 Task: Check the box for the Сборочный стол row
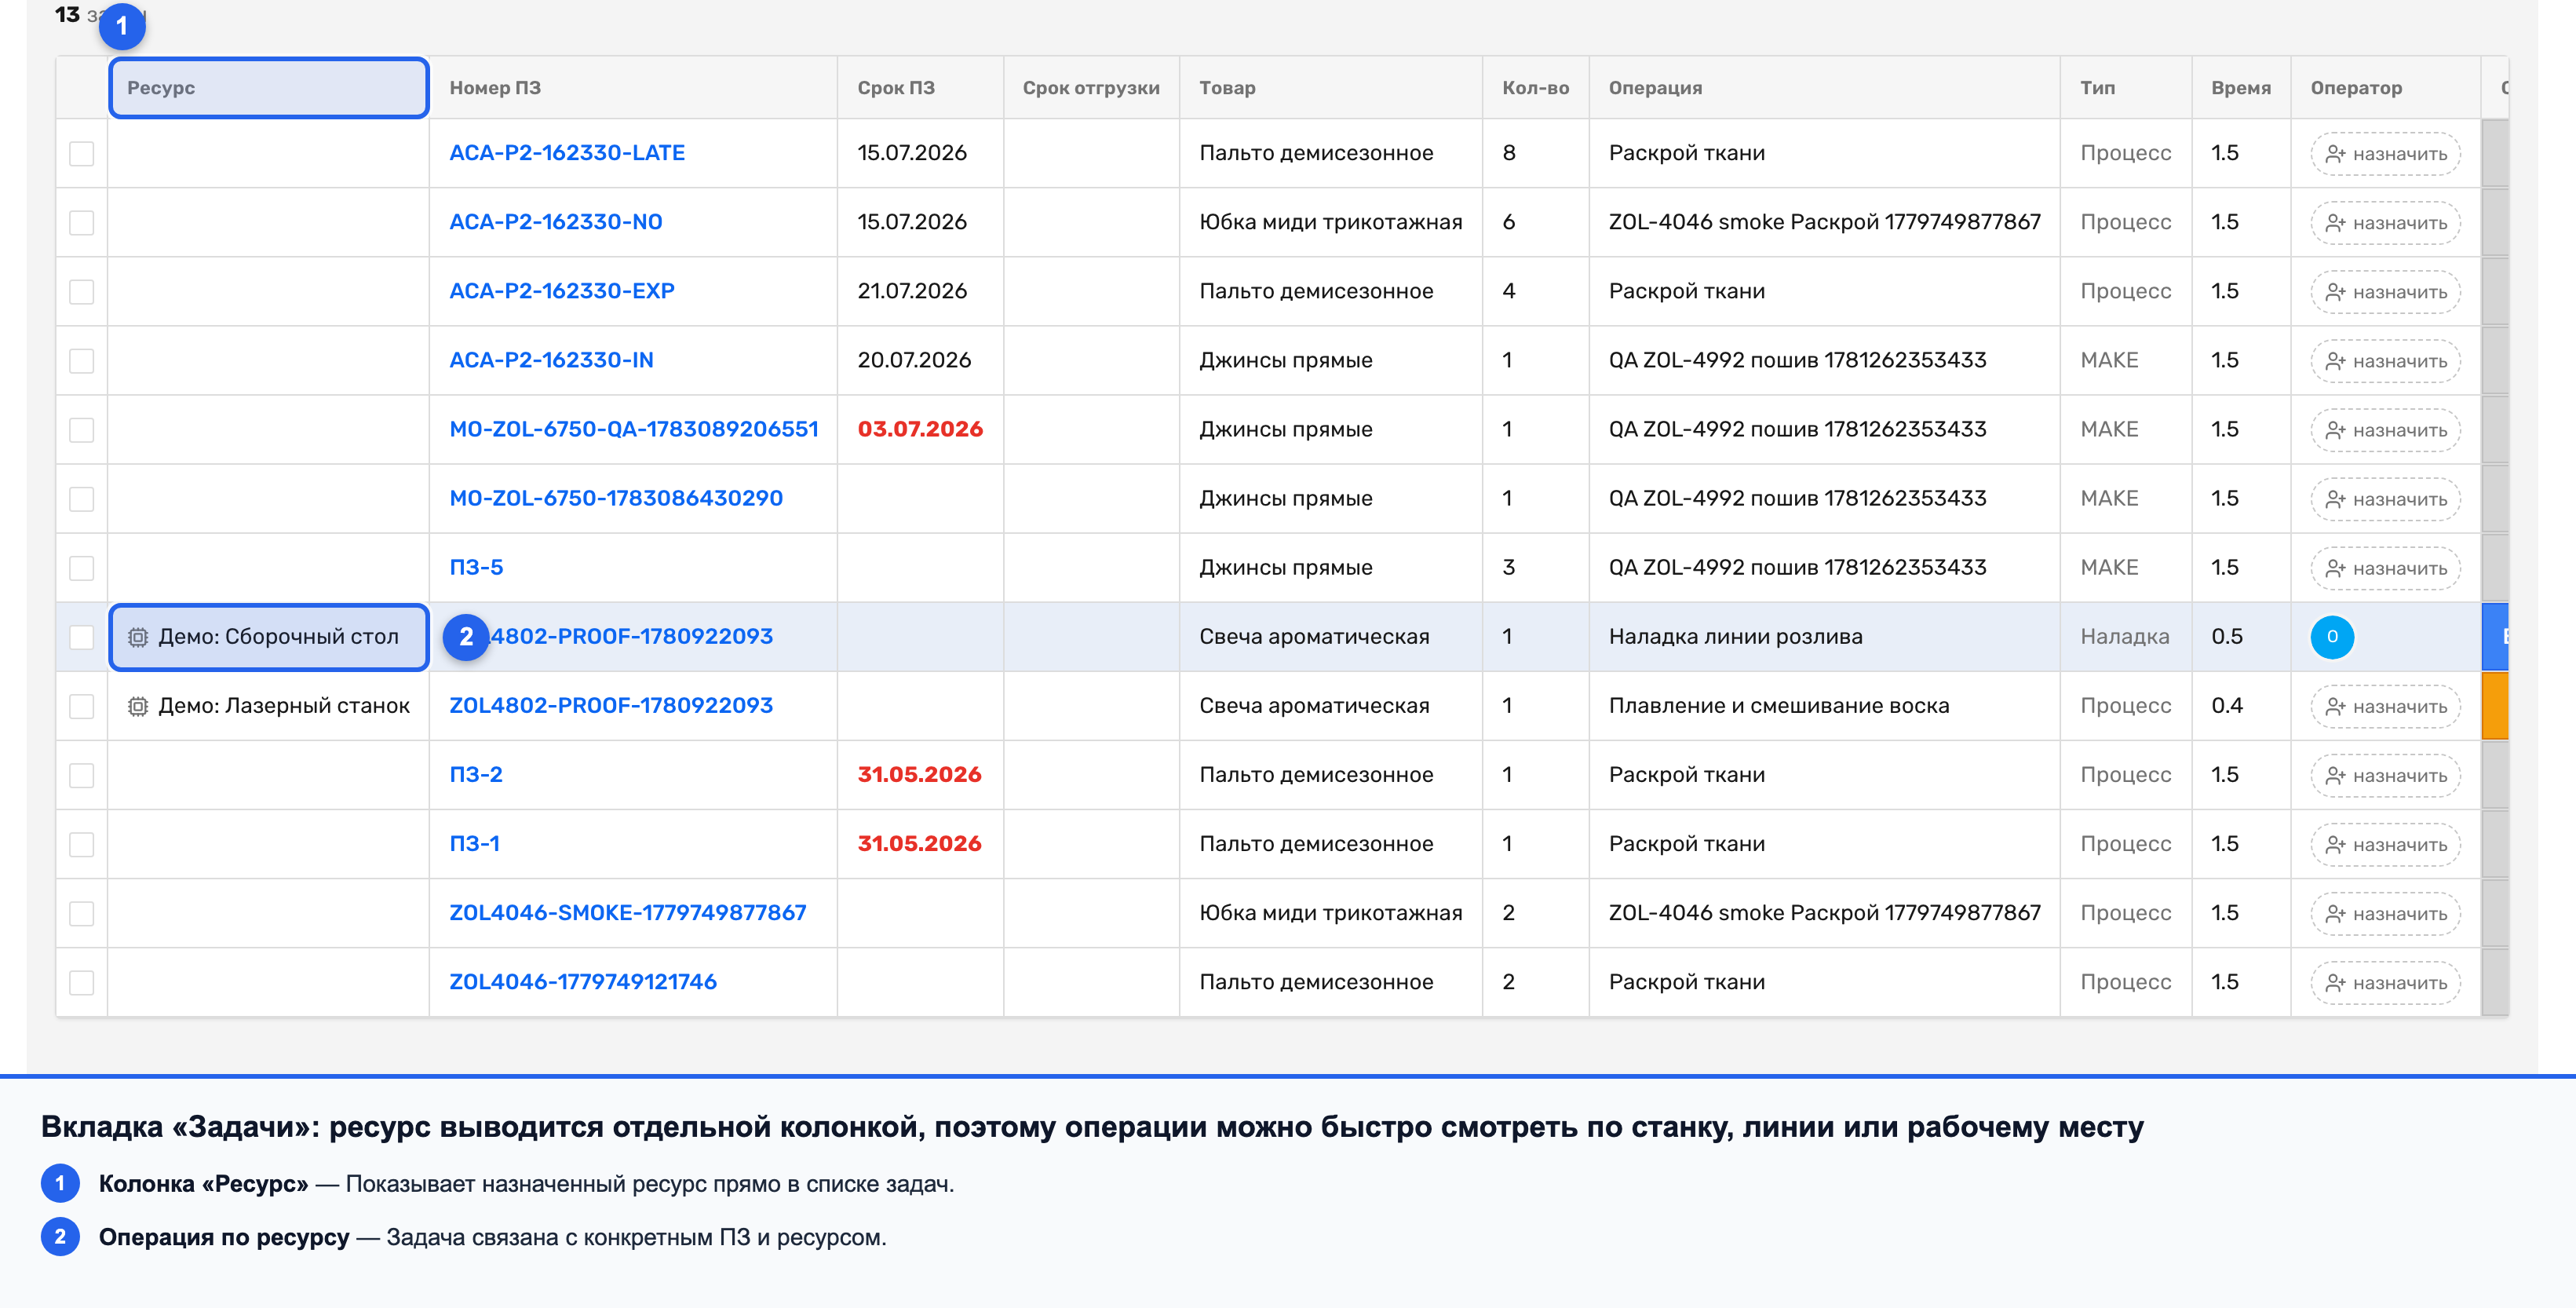click(x=81, y=637)
